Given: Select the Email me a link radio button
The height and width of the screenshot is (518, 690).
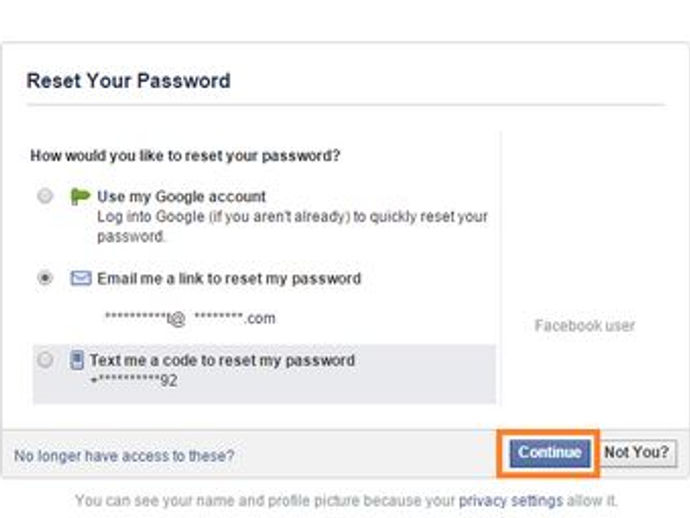Looking at the screenshot, I should click(x=45, y=278).
